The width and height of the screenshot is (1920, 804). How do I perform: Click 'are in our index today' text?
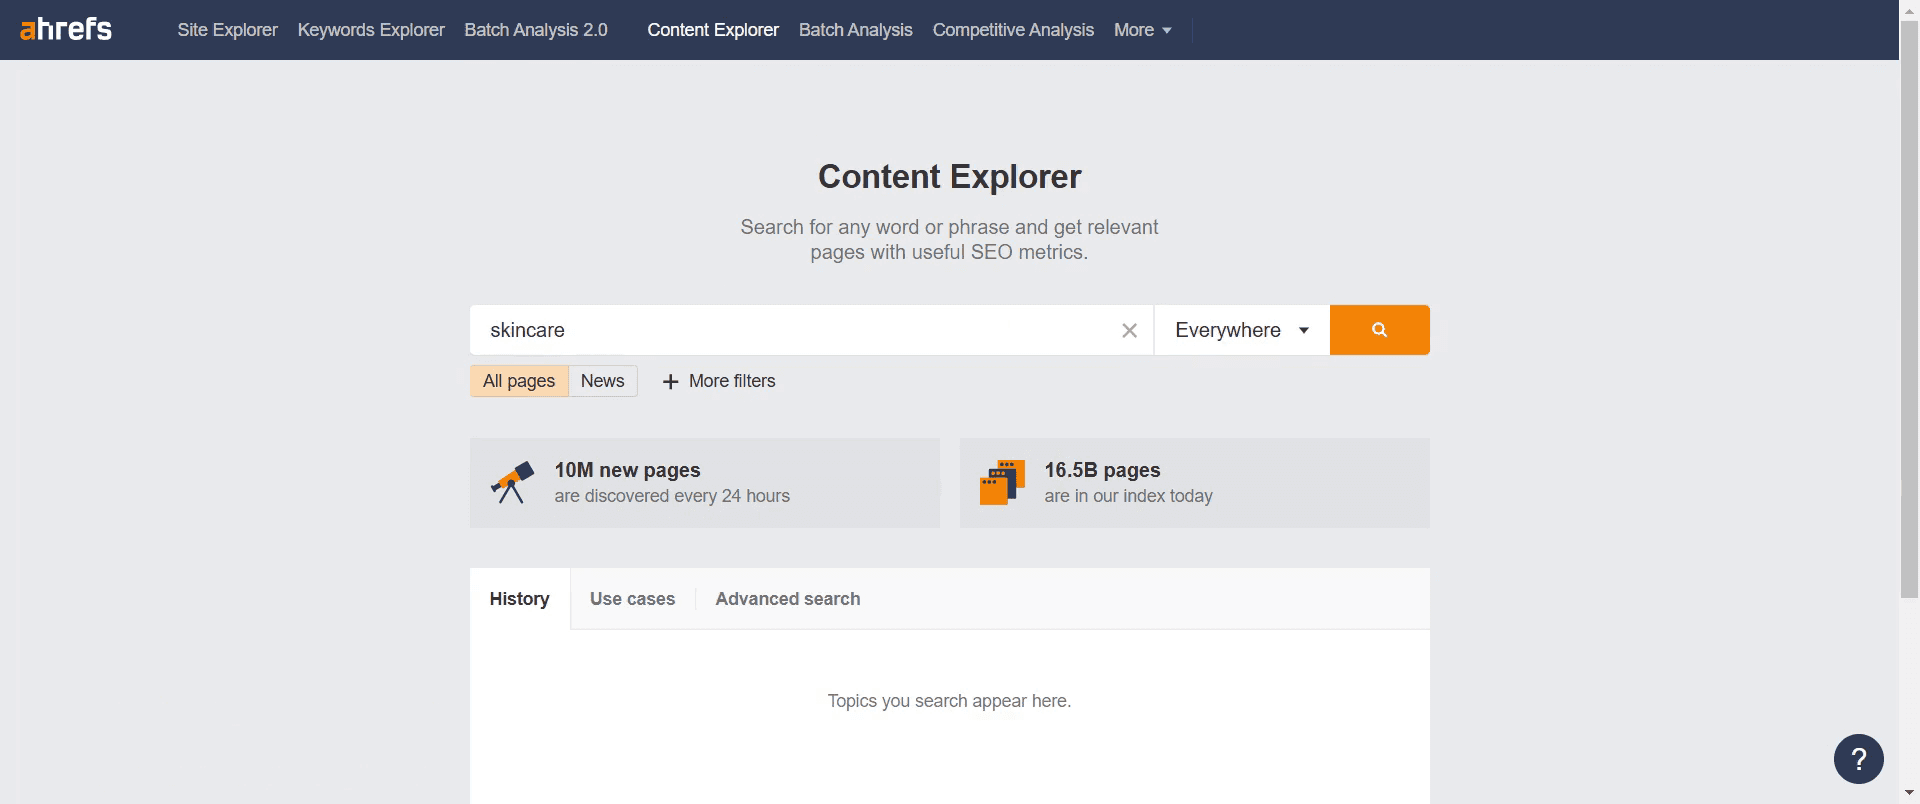[1128, 496]
